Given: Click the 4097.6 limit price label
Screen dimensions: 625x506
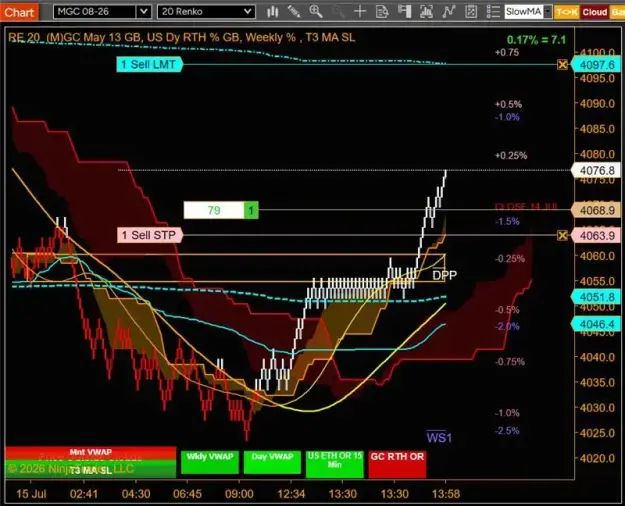Looking at the screenshot, I should (596, 65).
